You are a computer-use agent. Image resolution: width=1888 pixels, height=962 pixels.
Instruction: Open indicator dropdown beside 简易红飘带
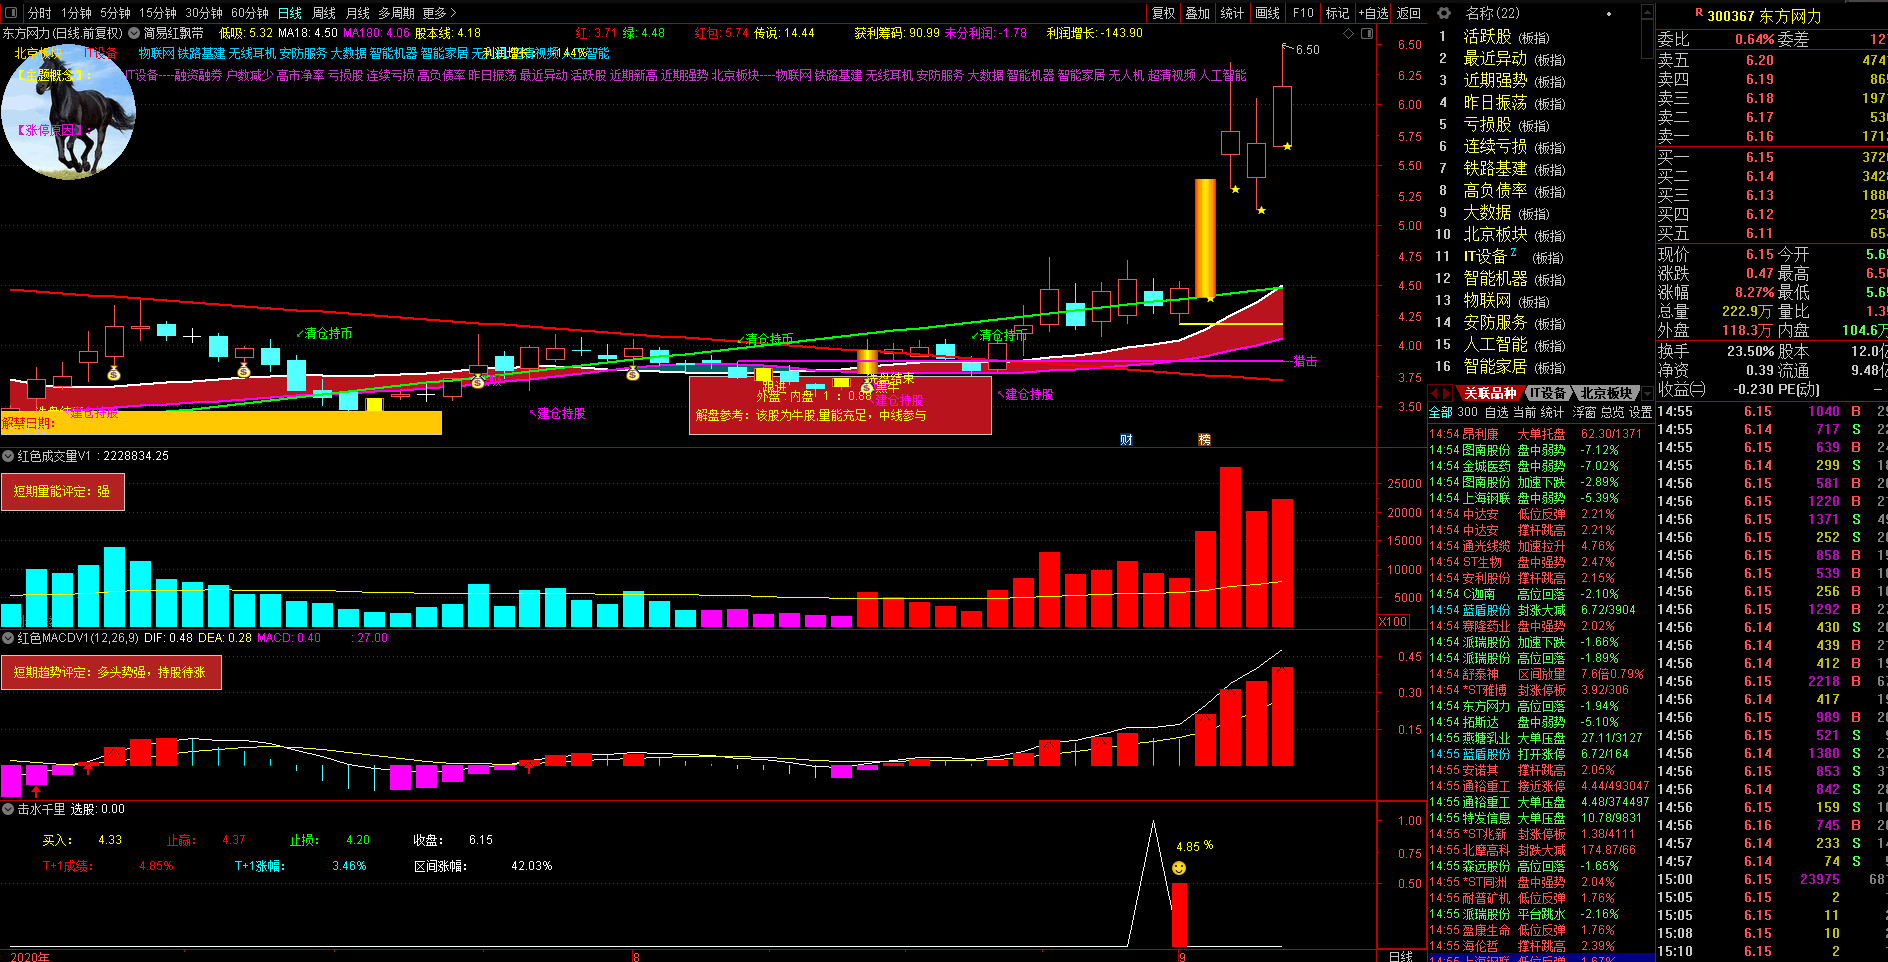point(134,33)
